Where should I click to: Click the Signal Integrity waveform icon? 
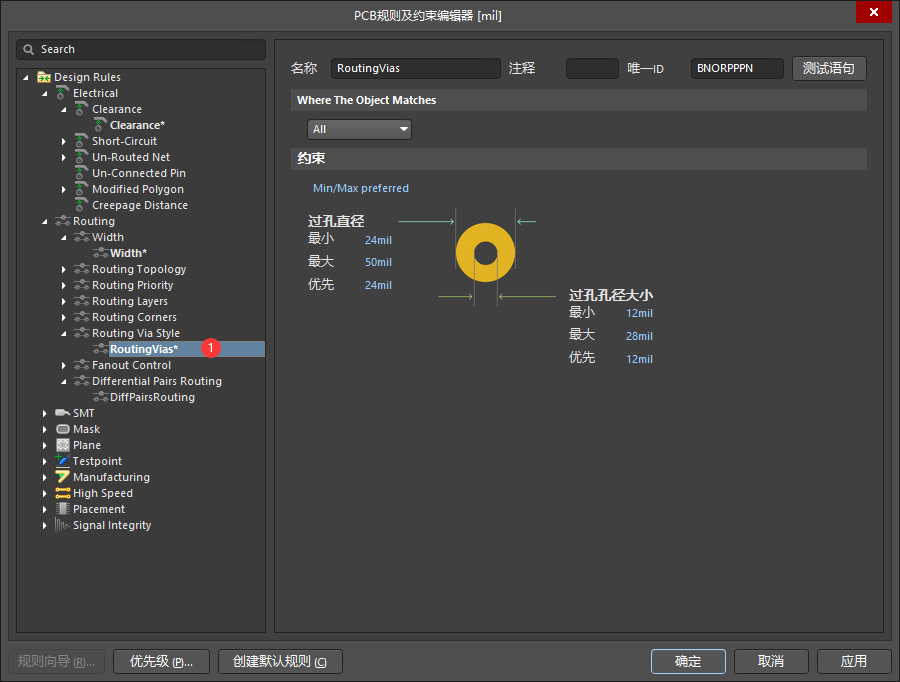pyautogui.click(x=62, y=525)
